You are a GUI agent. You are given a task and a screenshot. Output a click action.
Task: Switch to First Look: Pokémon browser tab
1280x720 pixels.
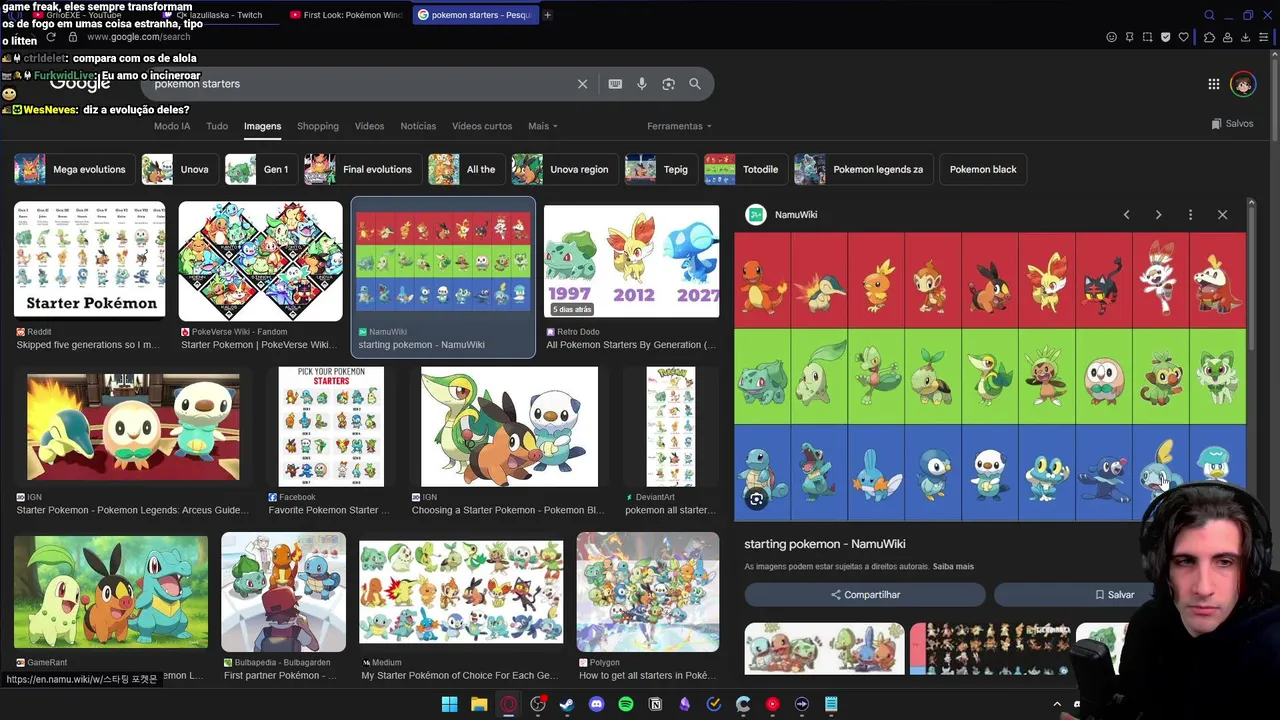click(345, 15)
